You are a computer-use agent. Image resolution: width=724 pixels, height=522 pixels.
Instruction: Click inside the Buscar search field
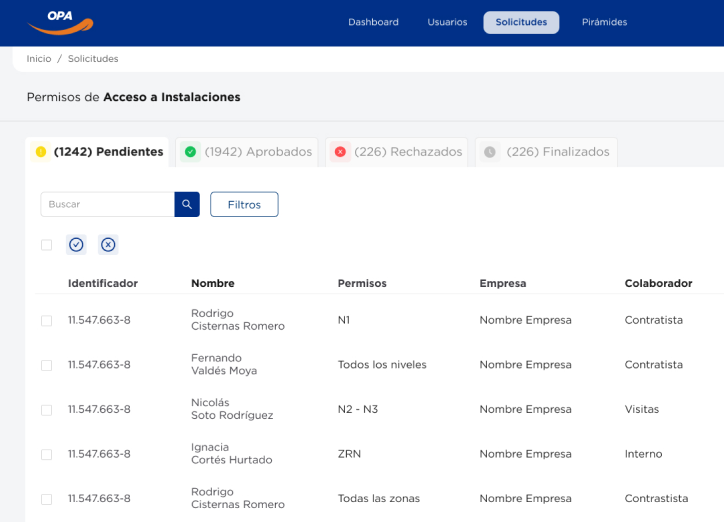coord(108,204)
